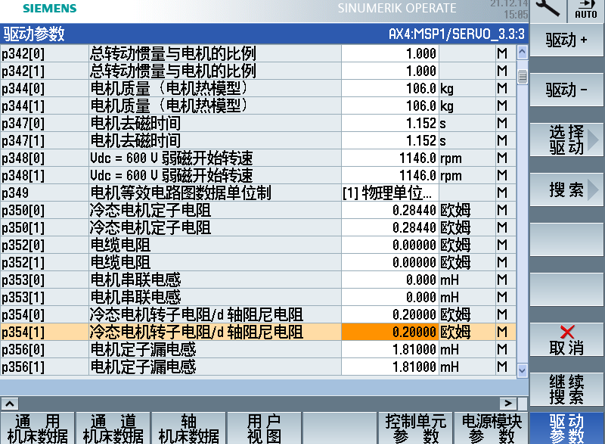Click parameter number p350[1]
This screenshot has height=444, width=605.
point(23,228)
